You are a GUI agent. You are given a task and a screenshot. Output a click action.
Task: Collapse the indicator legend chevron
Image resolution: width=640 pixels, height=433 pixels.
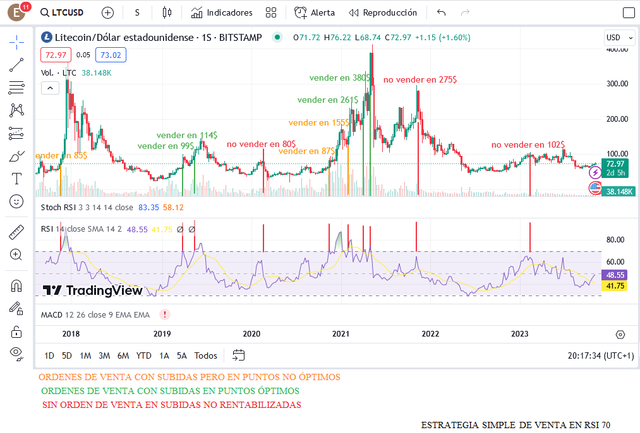click(50, 88)
